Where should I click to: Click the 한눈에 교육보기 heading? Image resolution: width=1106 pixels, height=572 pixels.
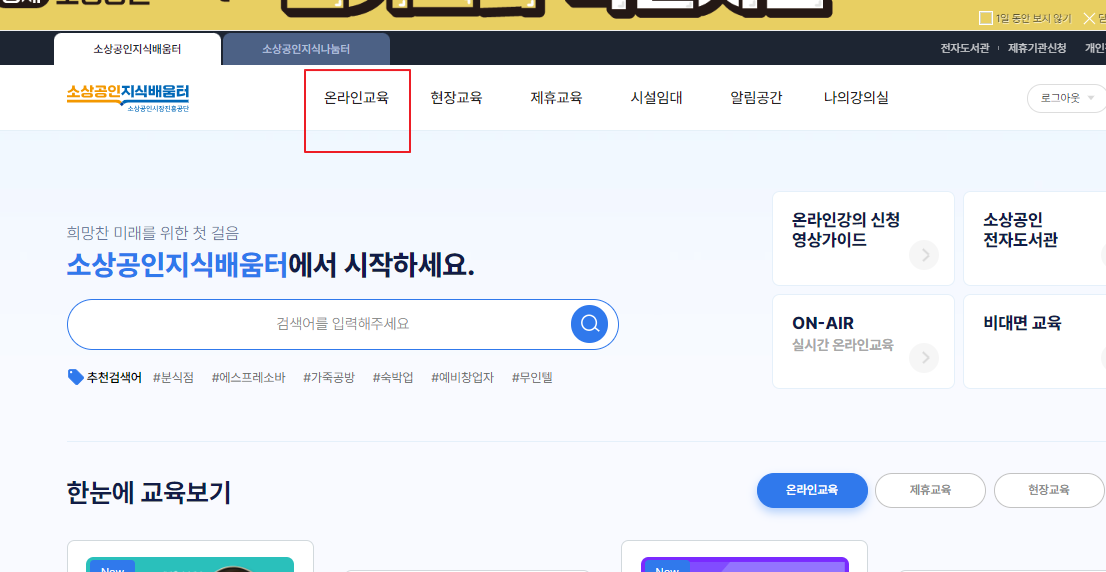(x=148, y=492)
